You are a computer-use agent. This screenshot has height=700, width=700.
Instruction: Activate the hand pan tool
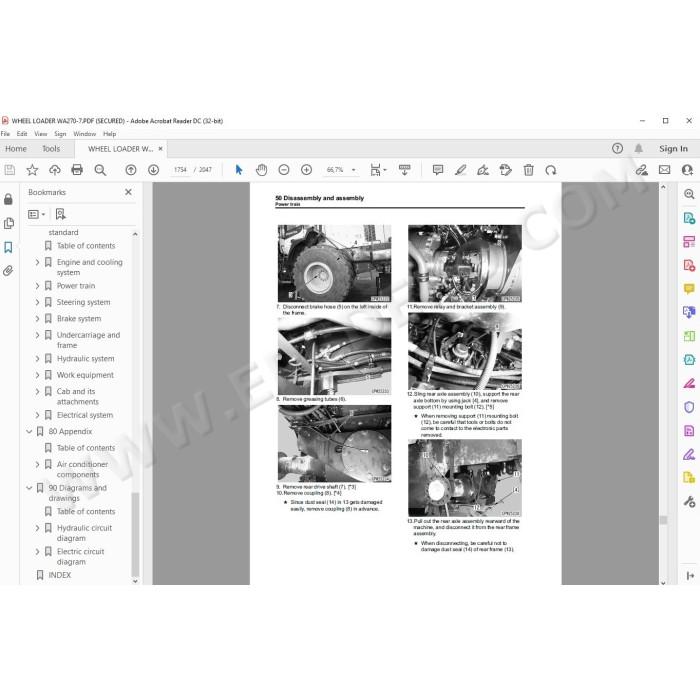pos(262,170)
